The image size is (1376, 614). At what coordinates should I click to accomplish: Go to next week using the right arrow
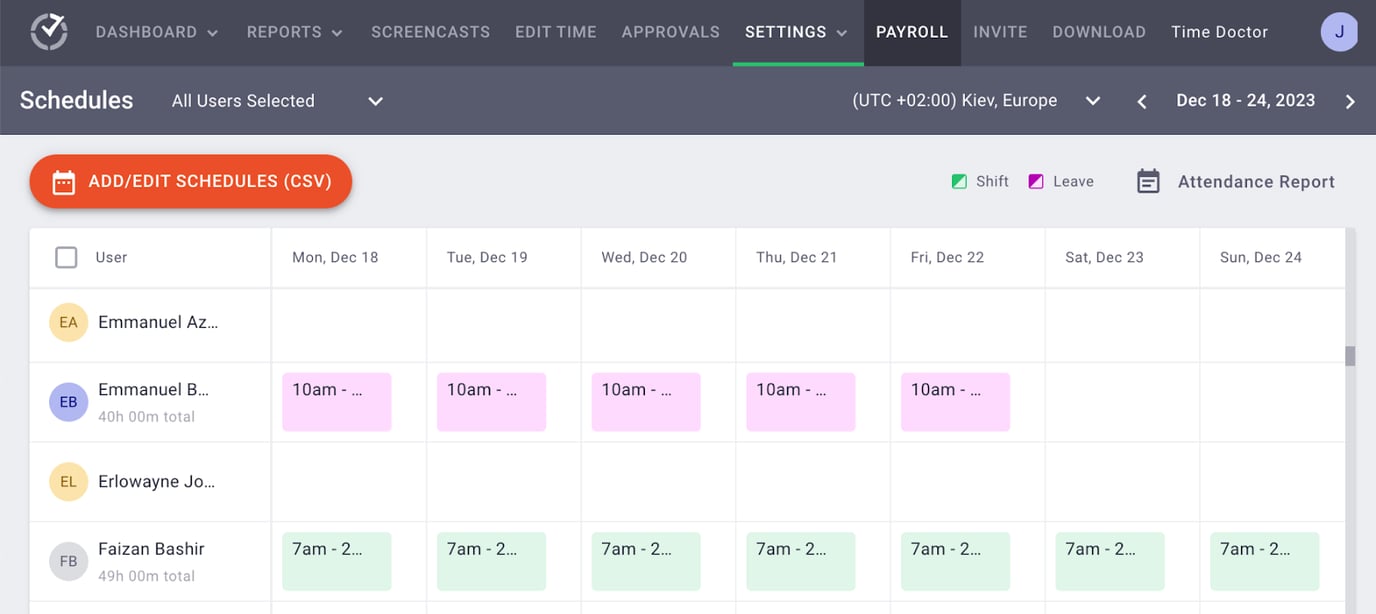[1350, 100]
